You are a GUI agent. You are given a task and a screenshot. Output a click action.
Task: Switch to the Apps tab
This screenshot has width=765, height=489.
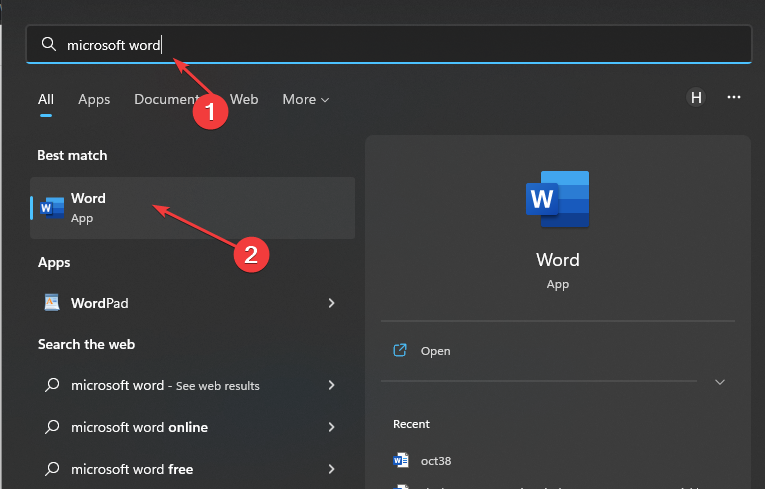click(x=94, y=100)
